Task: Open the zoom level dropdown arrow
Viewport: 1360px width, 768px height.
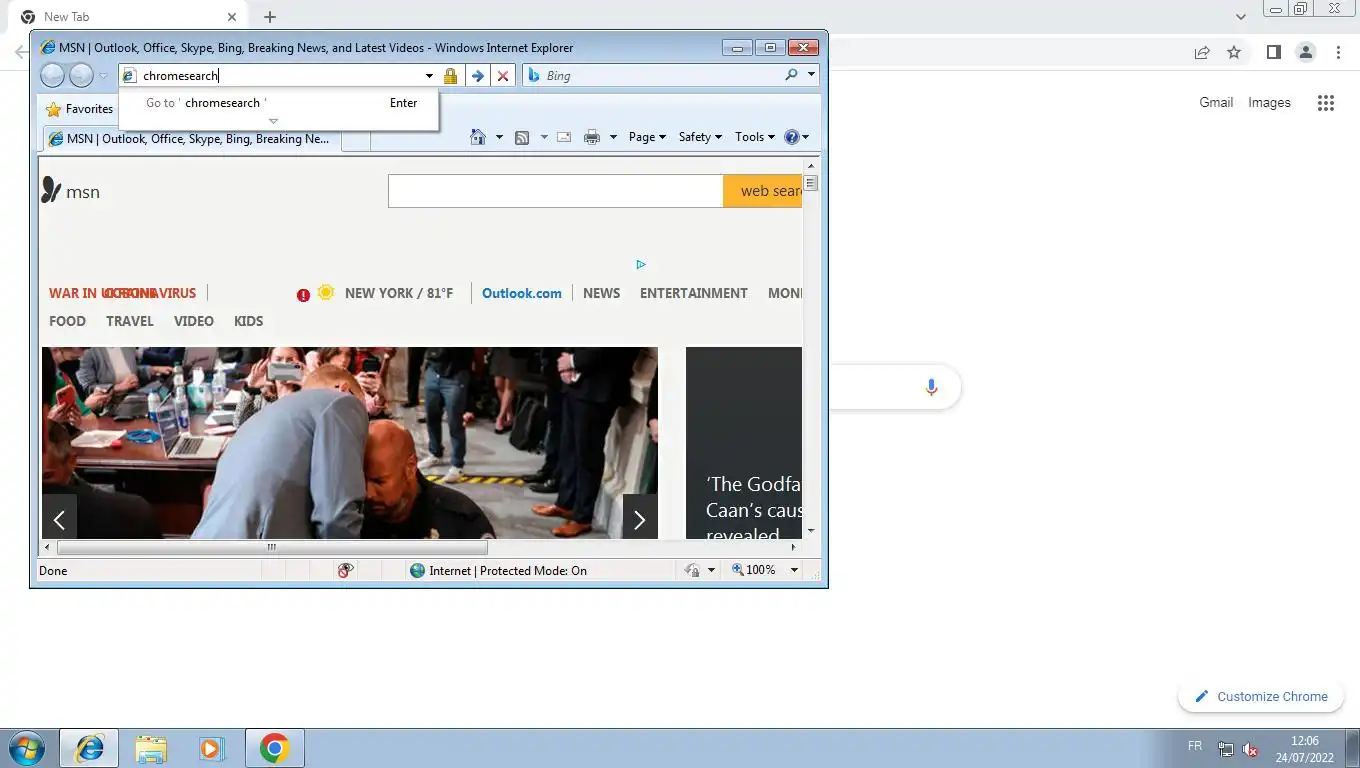Action: pos(794,570)
